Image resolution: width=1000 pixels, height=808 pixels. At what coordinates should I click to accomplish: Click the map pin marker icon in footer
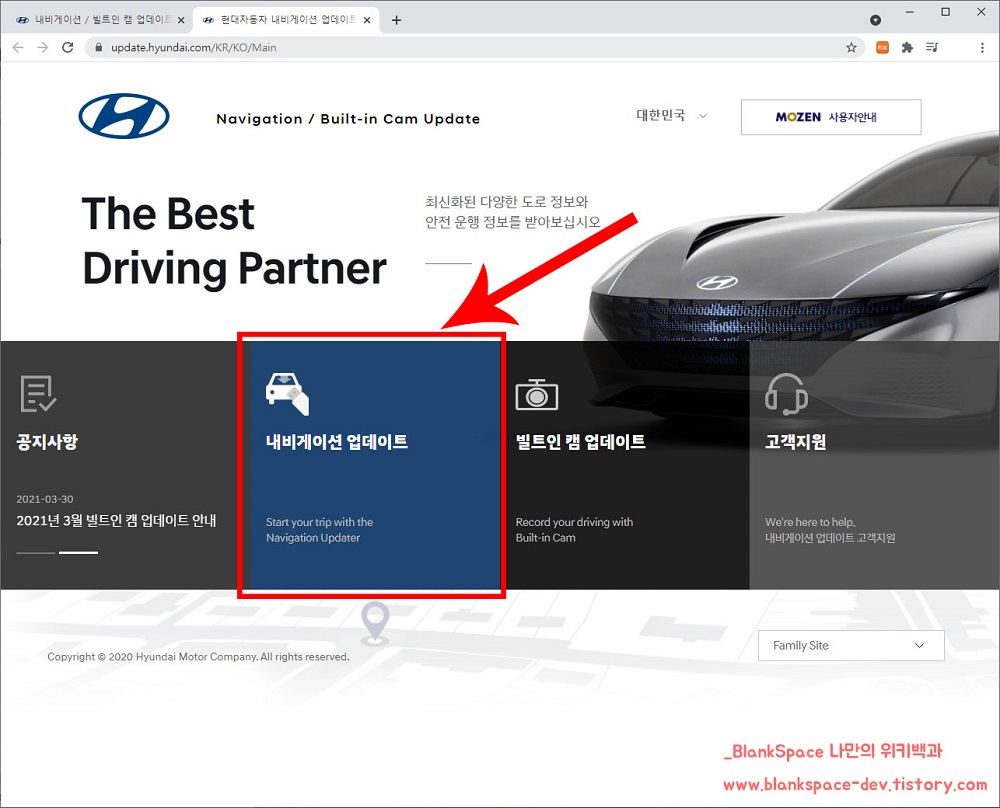click(x=375, y=622)
